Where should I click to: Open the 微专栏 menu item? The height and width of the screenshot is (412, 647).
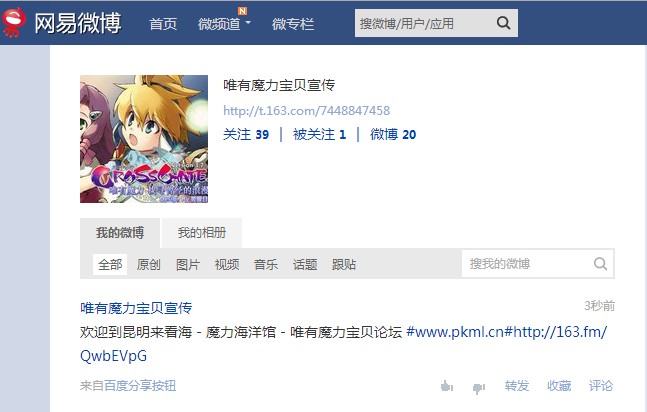tap(293, 24)
